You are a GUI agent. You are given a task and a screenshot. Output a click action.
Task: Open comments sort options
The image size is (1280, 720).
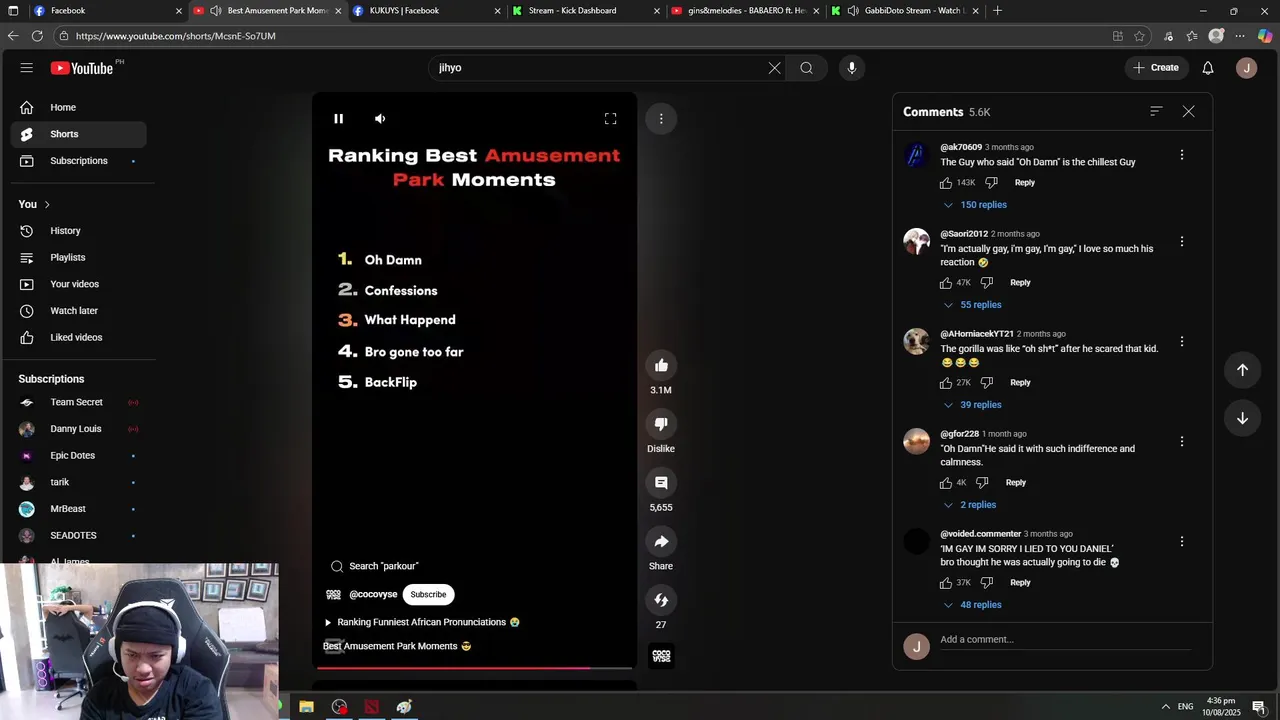[x=1156, y=112]
